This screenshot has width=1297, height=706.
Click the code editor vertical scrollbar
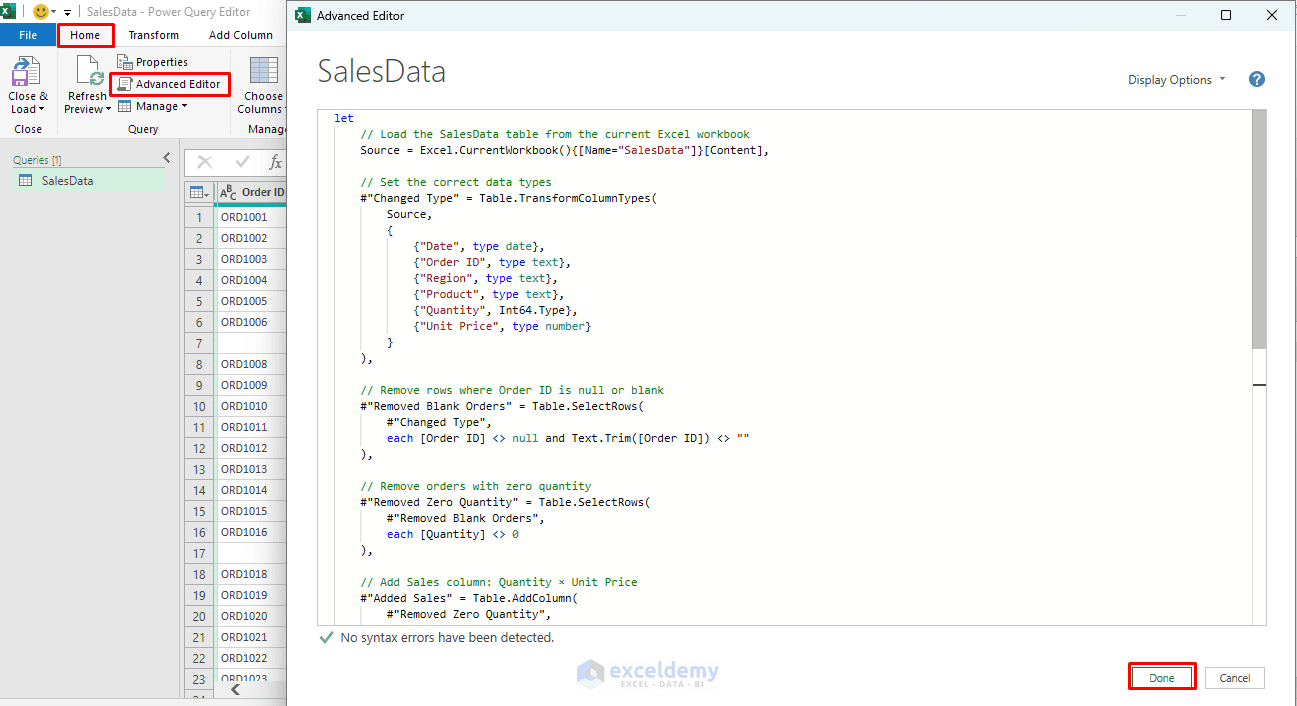1259,230
